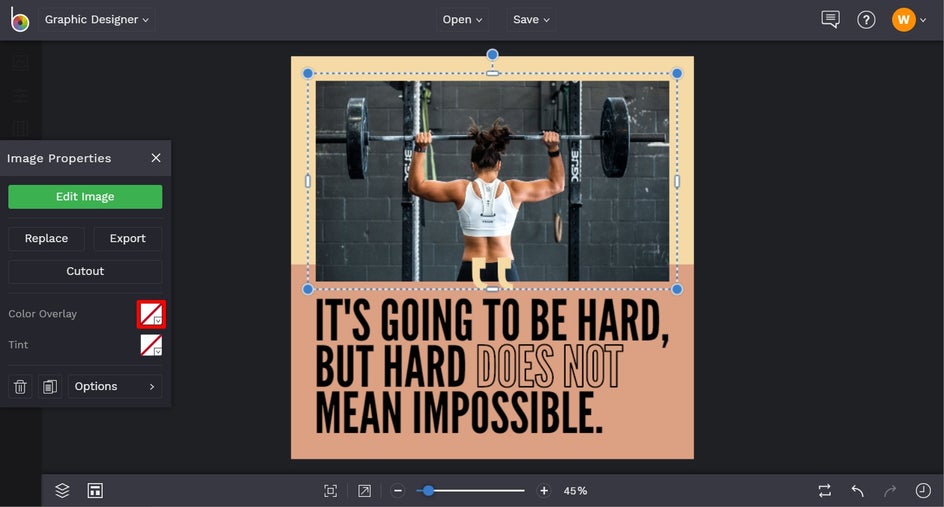Screen dimensions: 944x507
Task: Select the weightlifter photo on canvas
Action: pyautogui.click(x=492, y=181)
